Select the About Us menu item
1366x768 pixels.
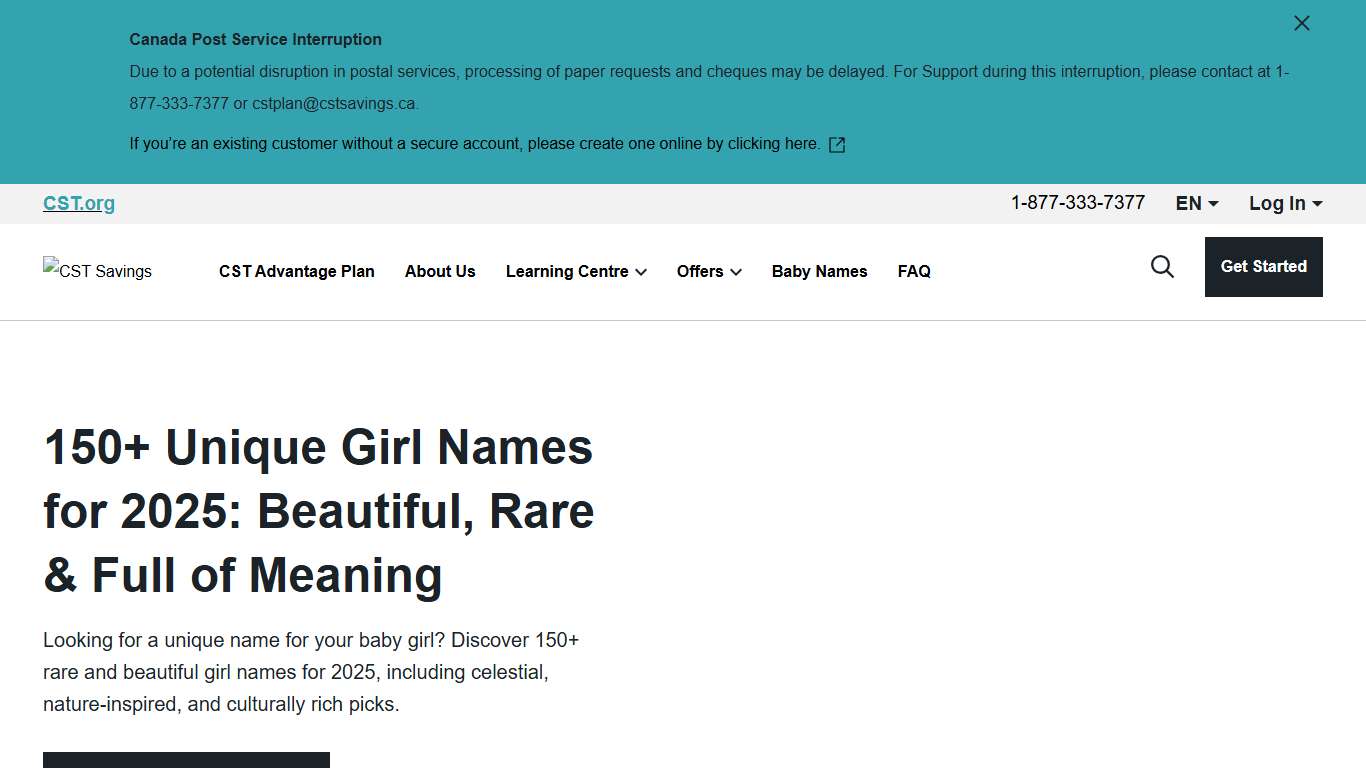click(440, 271)
